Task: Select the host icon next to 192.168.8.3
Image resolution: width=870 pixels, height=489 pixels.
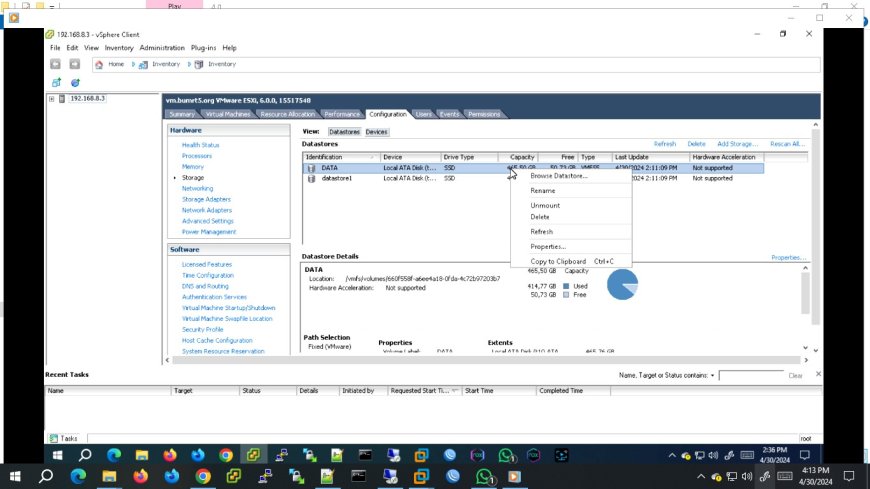Action: pyautogui.click(x=62, y=99)
